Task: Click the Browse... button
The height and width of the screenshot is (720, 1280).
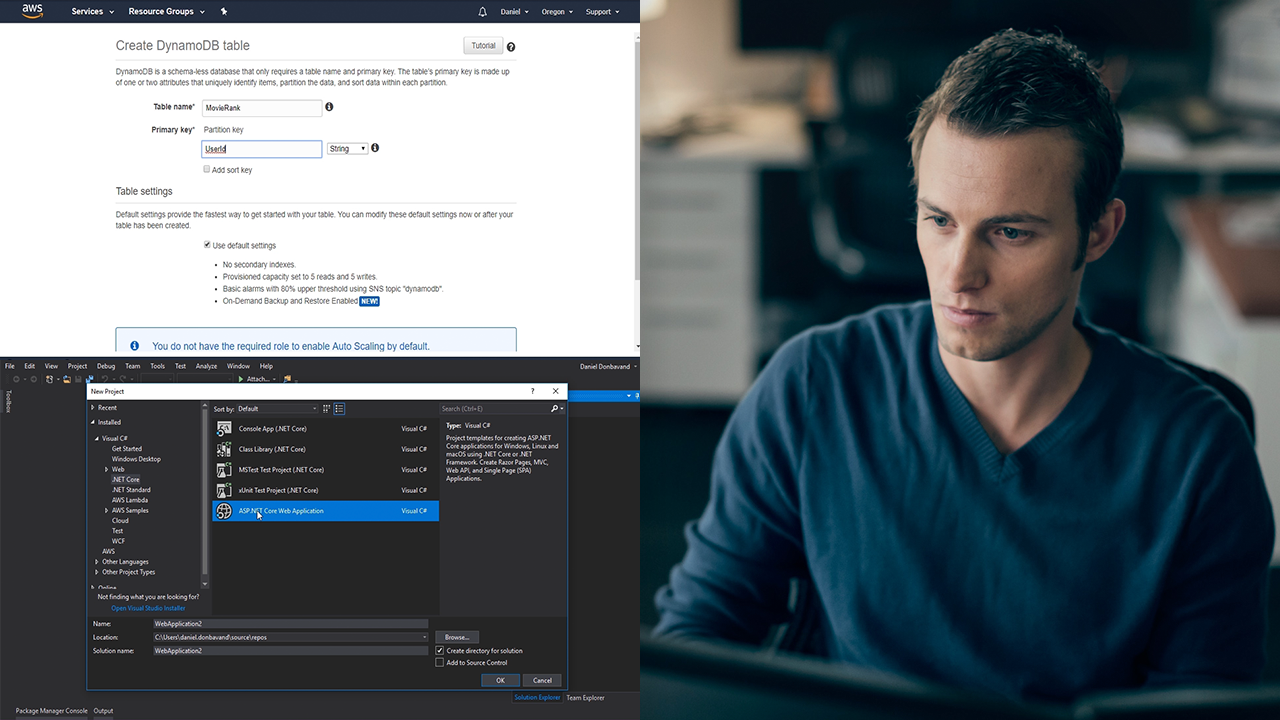Action: (457, 637)
